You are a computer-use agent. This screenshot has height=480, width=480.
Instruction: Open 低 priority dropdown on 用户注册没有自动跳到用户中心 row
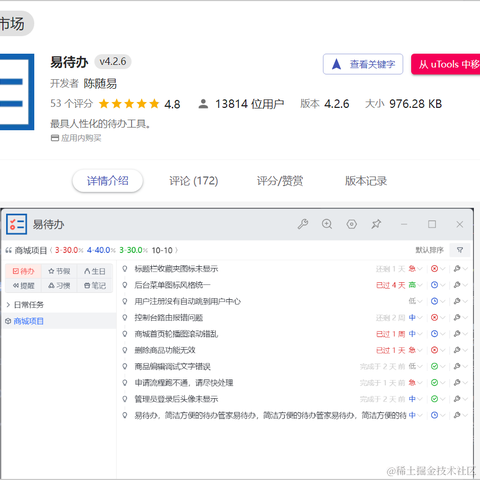[415, 301]
